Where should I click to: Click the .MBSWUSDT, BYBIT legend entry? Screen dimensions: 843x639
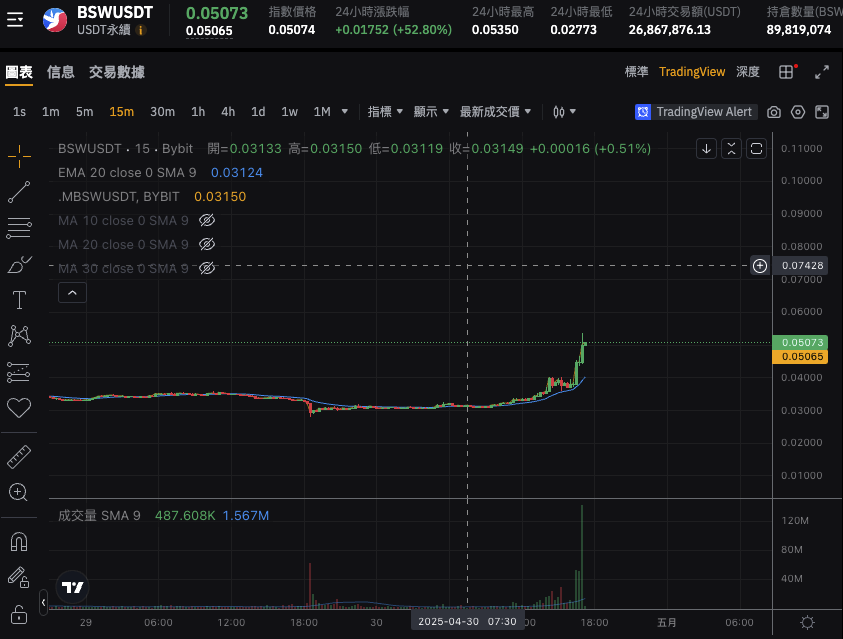(x=118, y=197)
